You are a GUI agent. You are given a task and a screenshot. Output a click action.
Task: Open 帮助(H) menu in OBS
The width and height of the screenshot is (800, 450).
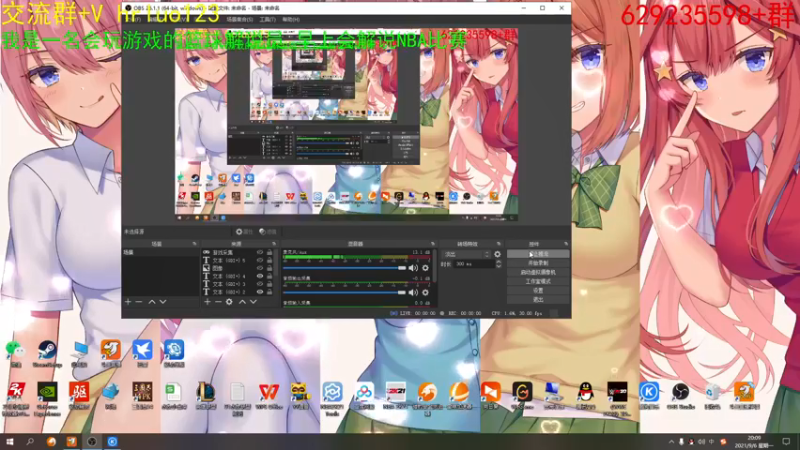(x=291, y=19)
